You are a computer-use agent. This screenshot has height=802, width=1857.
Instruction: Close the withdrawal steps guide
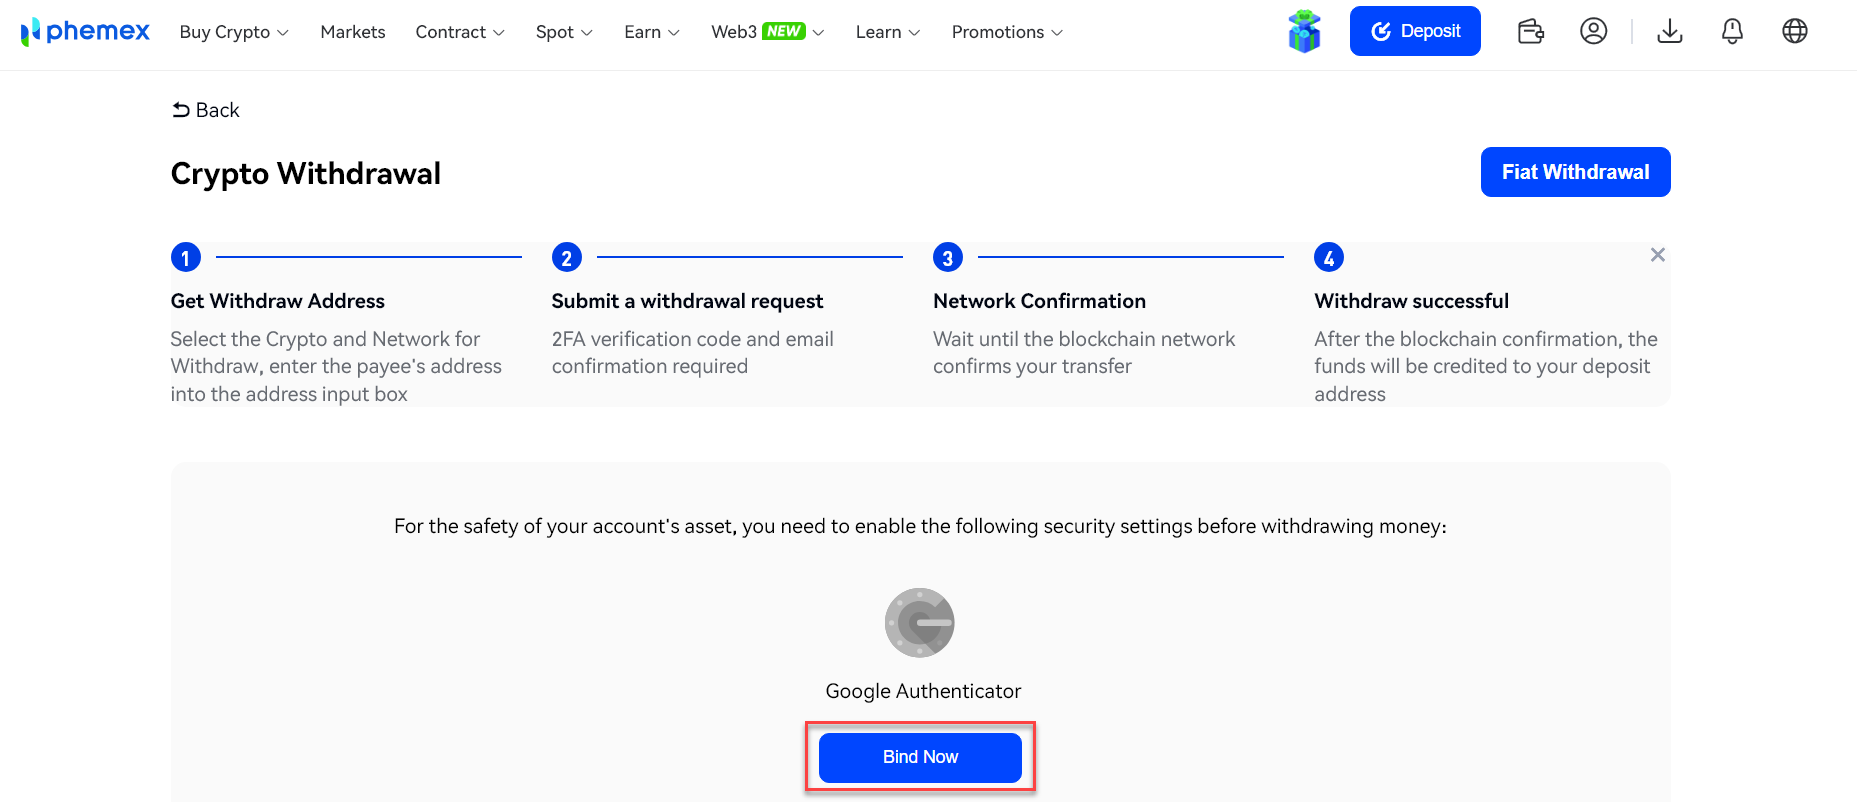click(x=1658, y=255)
